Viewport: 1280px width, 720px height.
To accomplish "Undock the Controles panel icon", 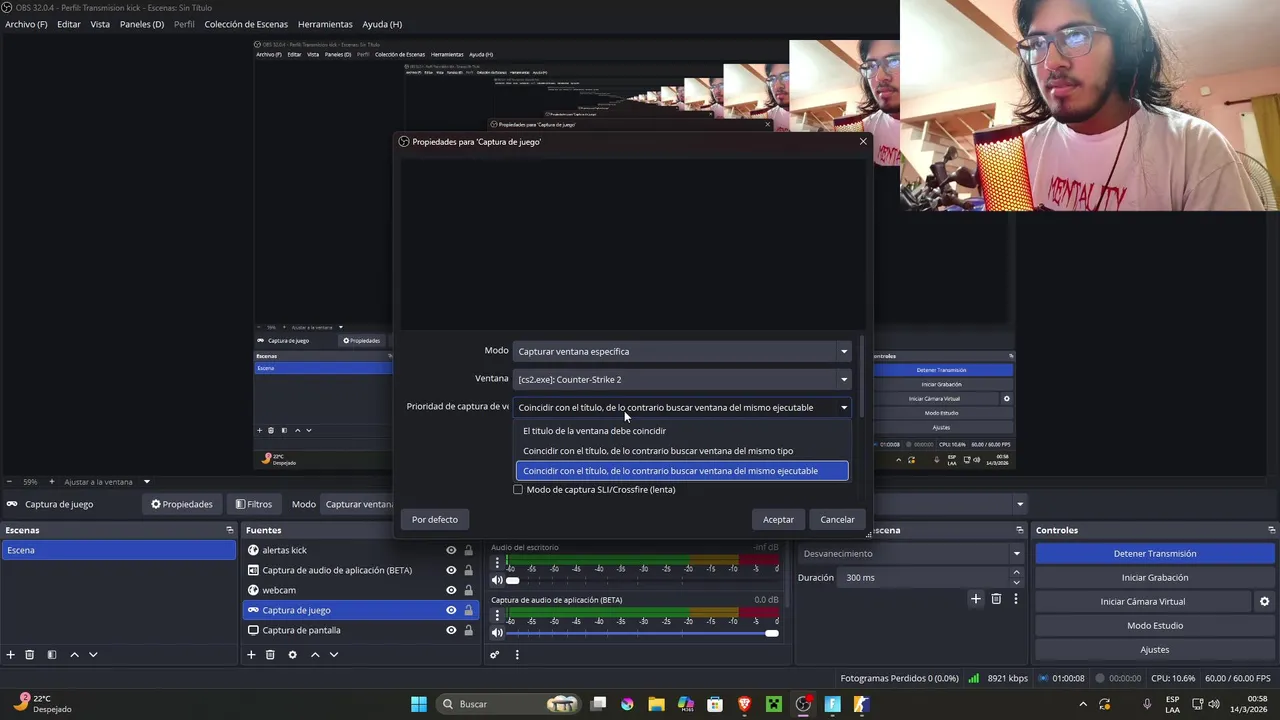I will point(1271,530).
